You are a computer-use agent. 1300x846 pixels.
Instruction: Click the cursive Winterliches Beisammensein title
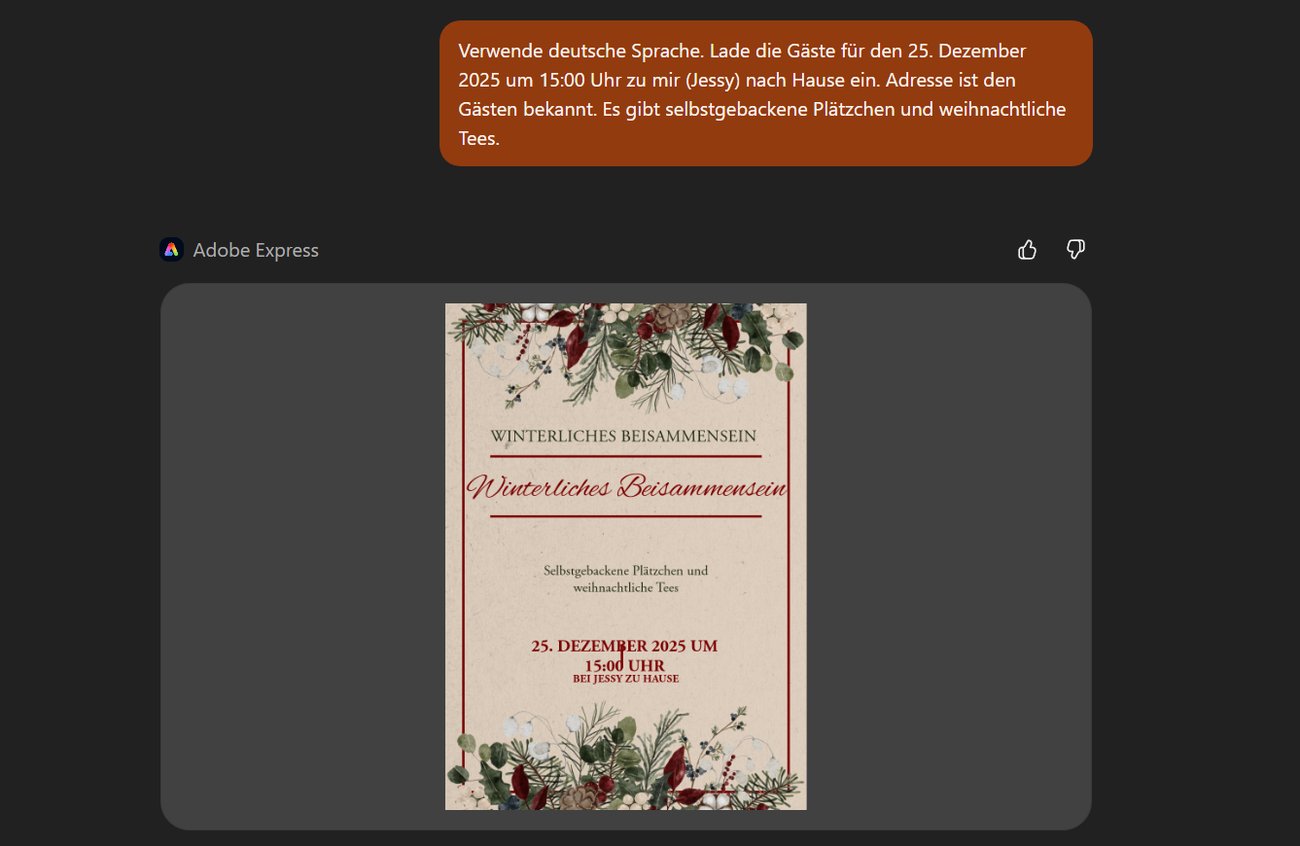(628, 487)
